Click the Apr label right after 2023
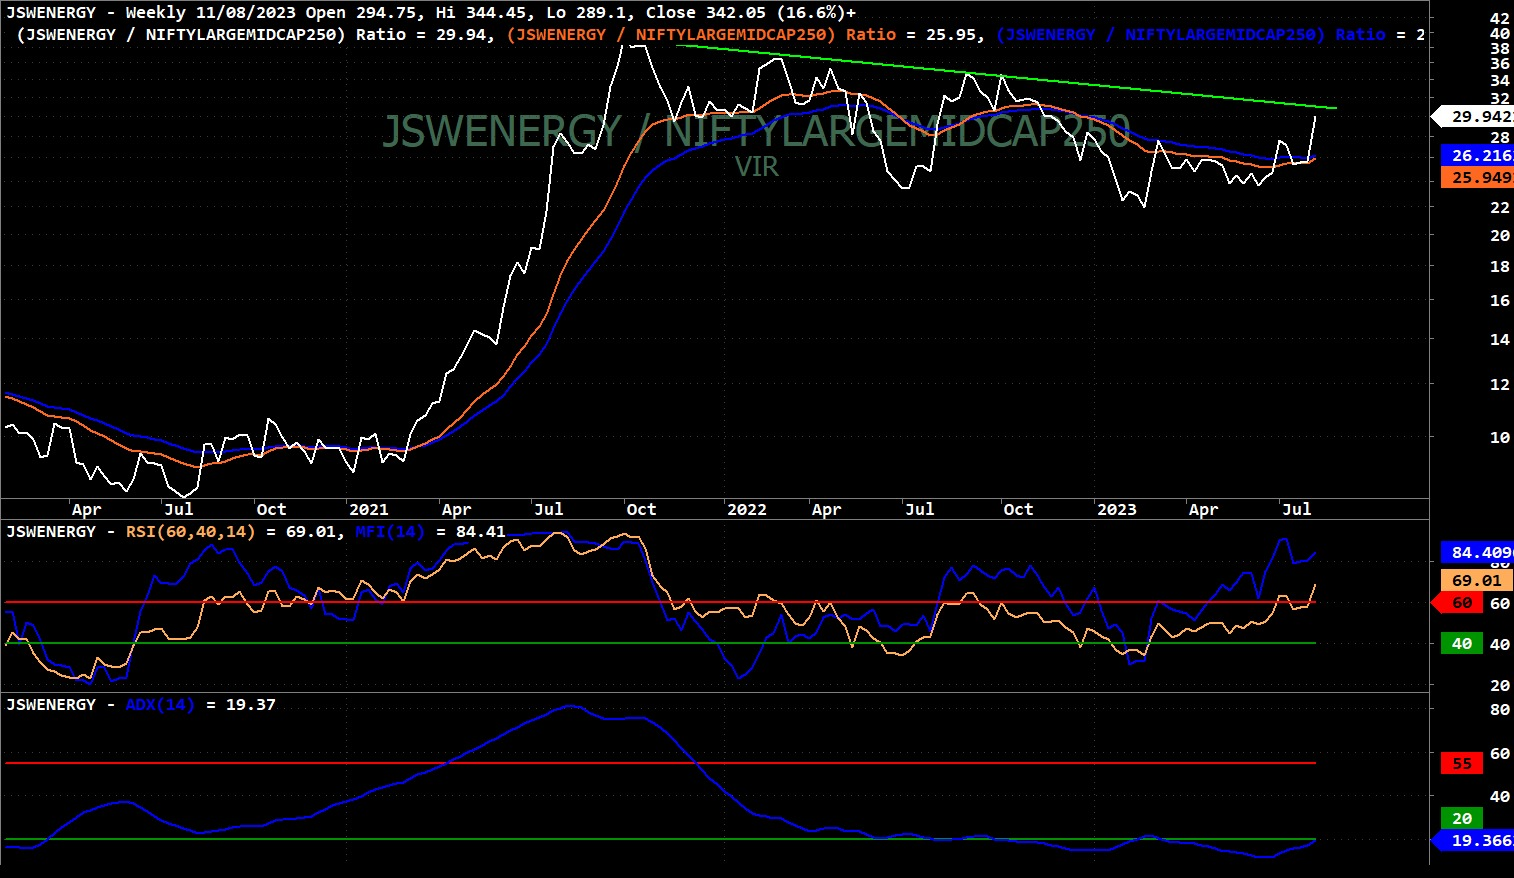Screen dimensions: 1514x878 click(1203, 510)
